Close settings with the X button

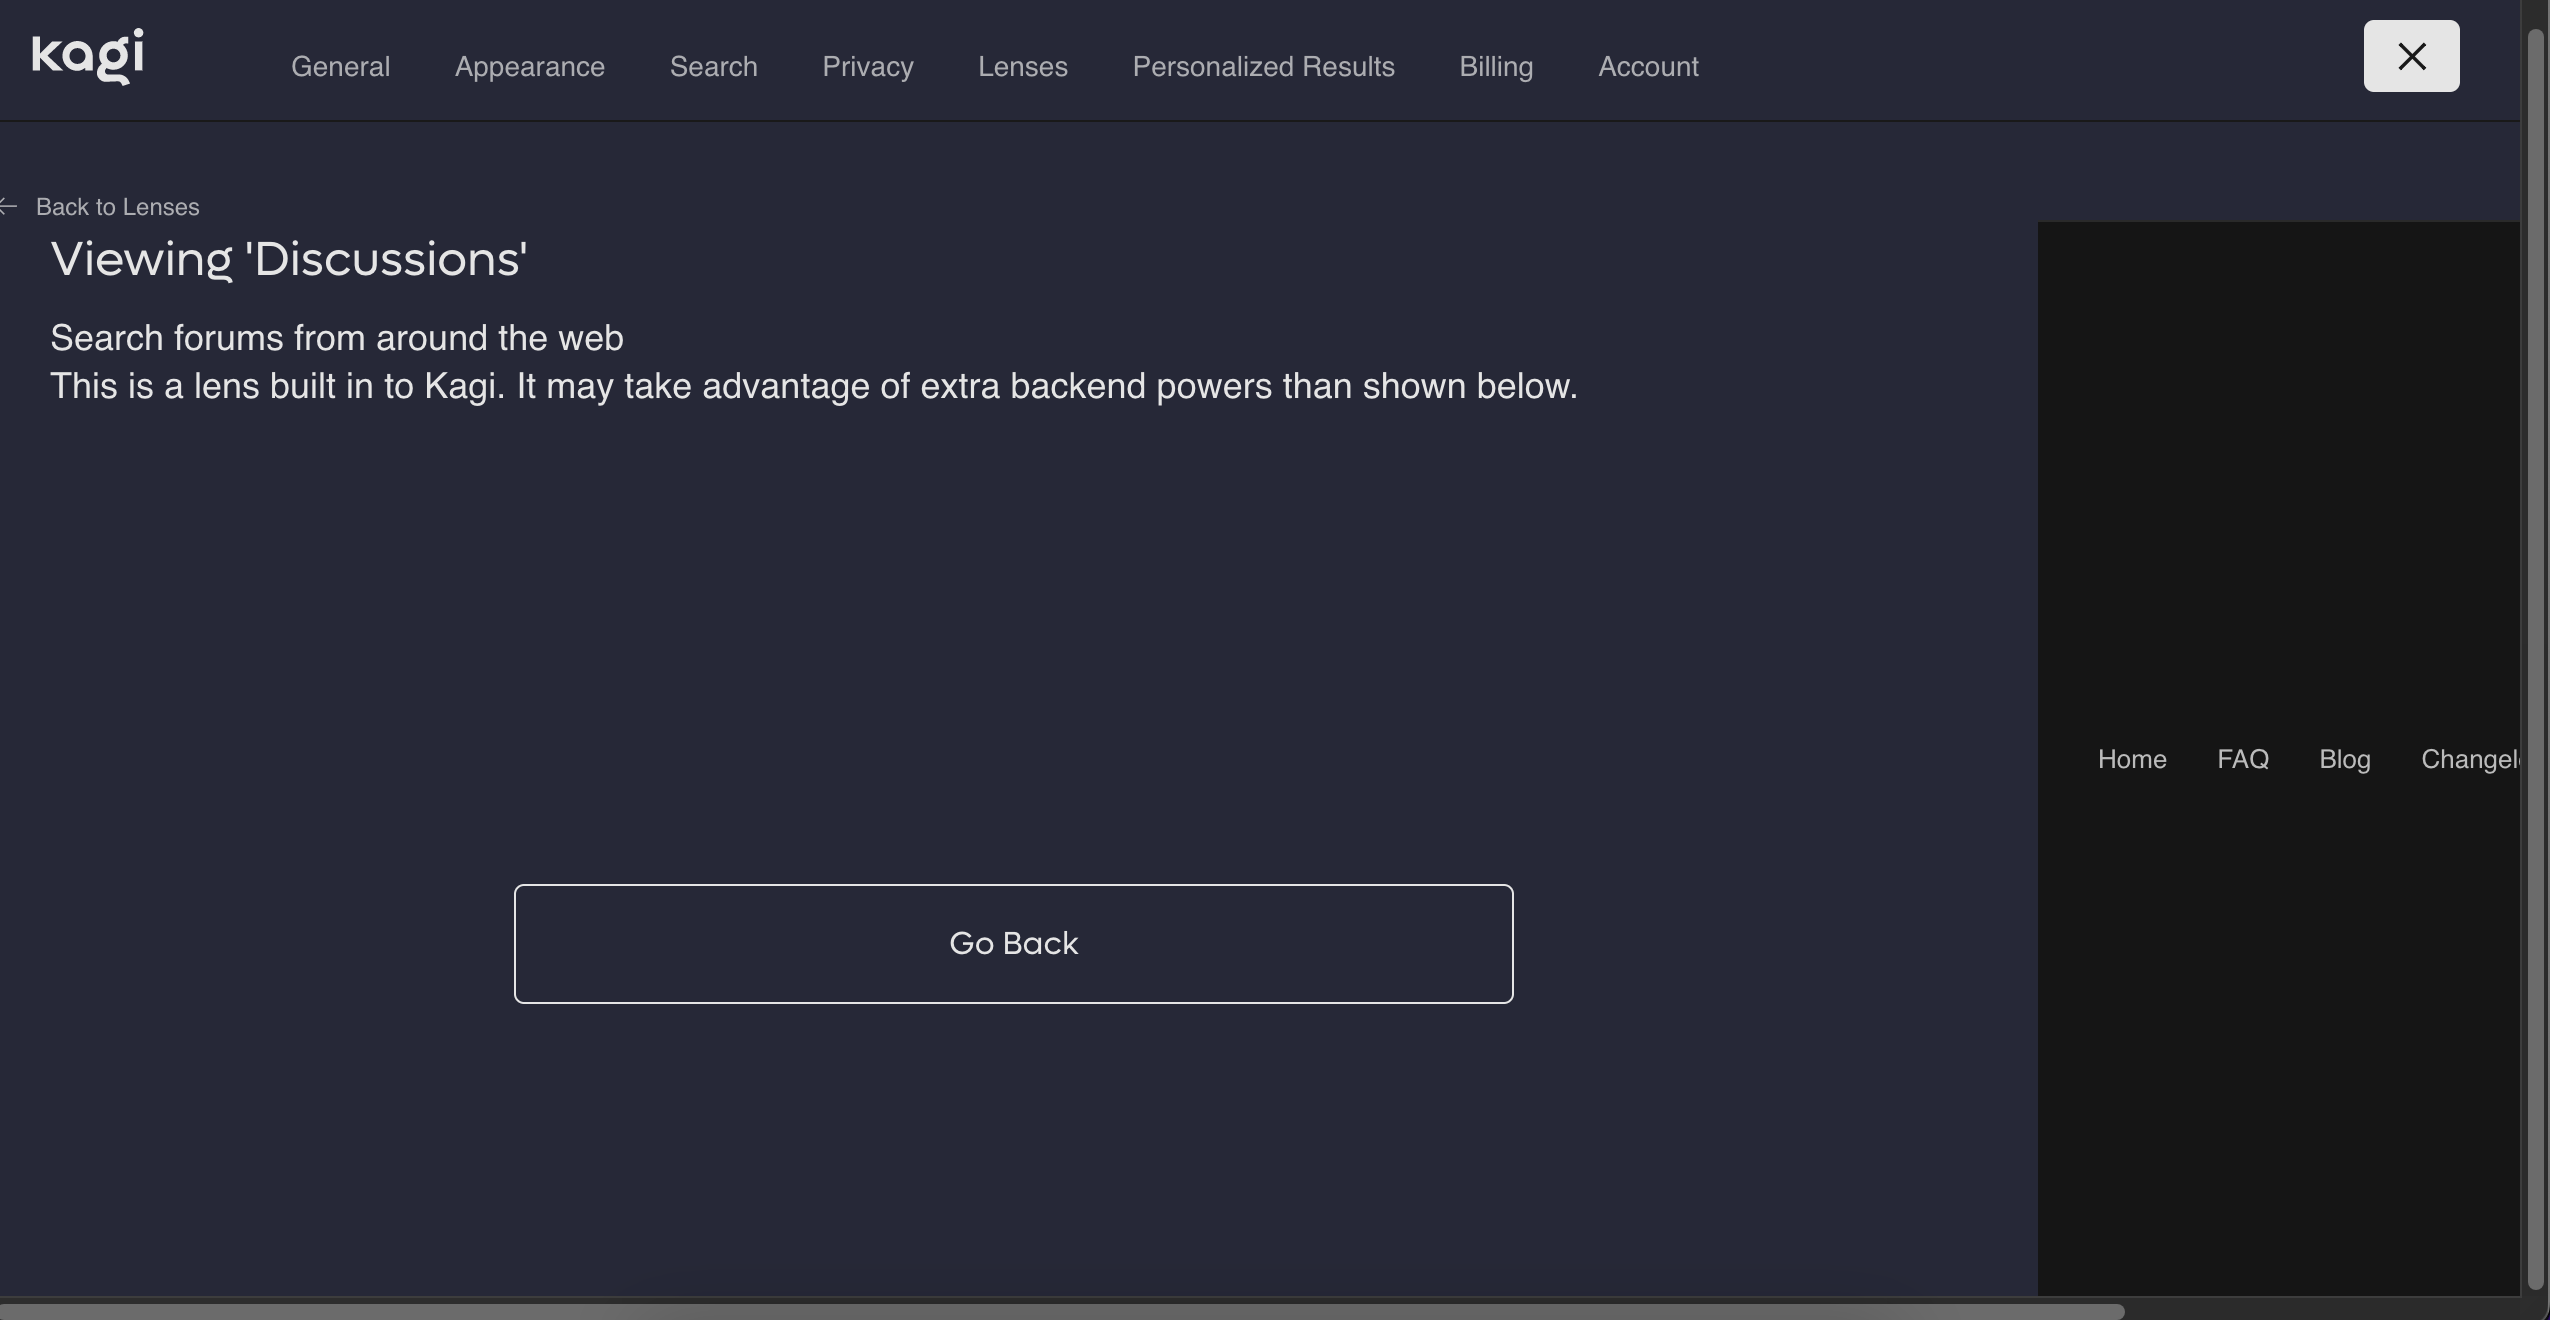coord(2410,56)
